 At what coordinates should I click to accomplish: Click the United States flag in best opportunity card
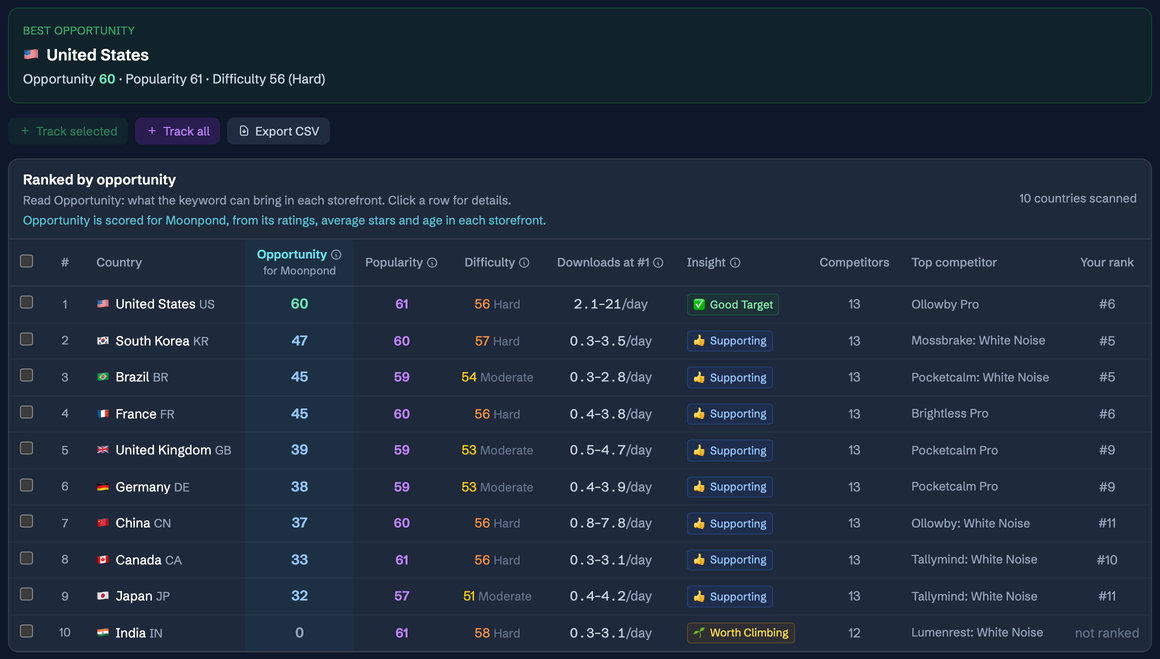[x=31, y=54]
